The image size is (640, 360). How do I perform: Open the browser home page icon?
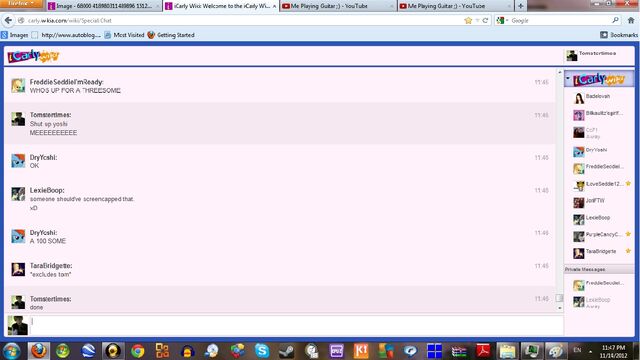pos(631,20)
